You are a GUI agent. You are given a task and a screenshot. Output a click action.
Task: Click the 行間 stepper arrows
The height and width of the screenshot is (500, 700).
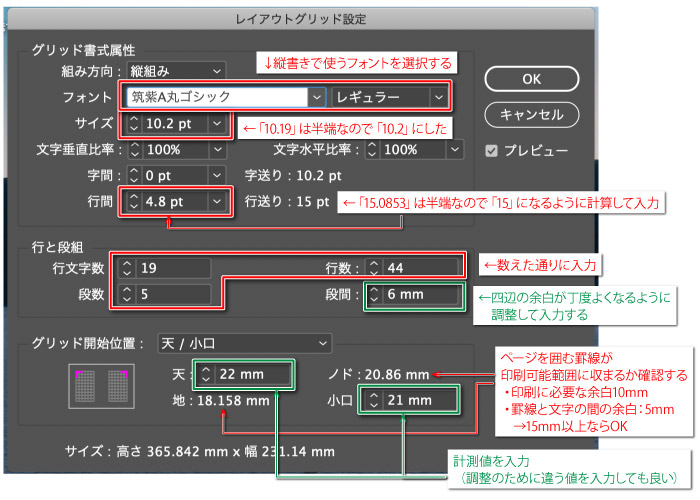click(136, 201)
